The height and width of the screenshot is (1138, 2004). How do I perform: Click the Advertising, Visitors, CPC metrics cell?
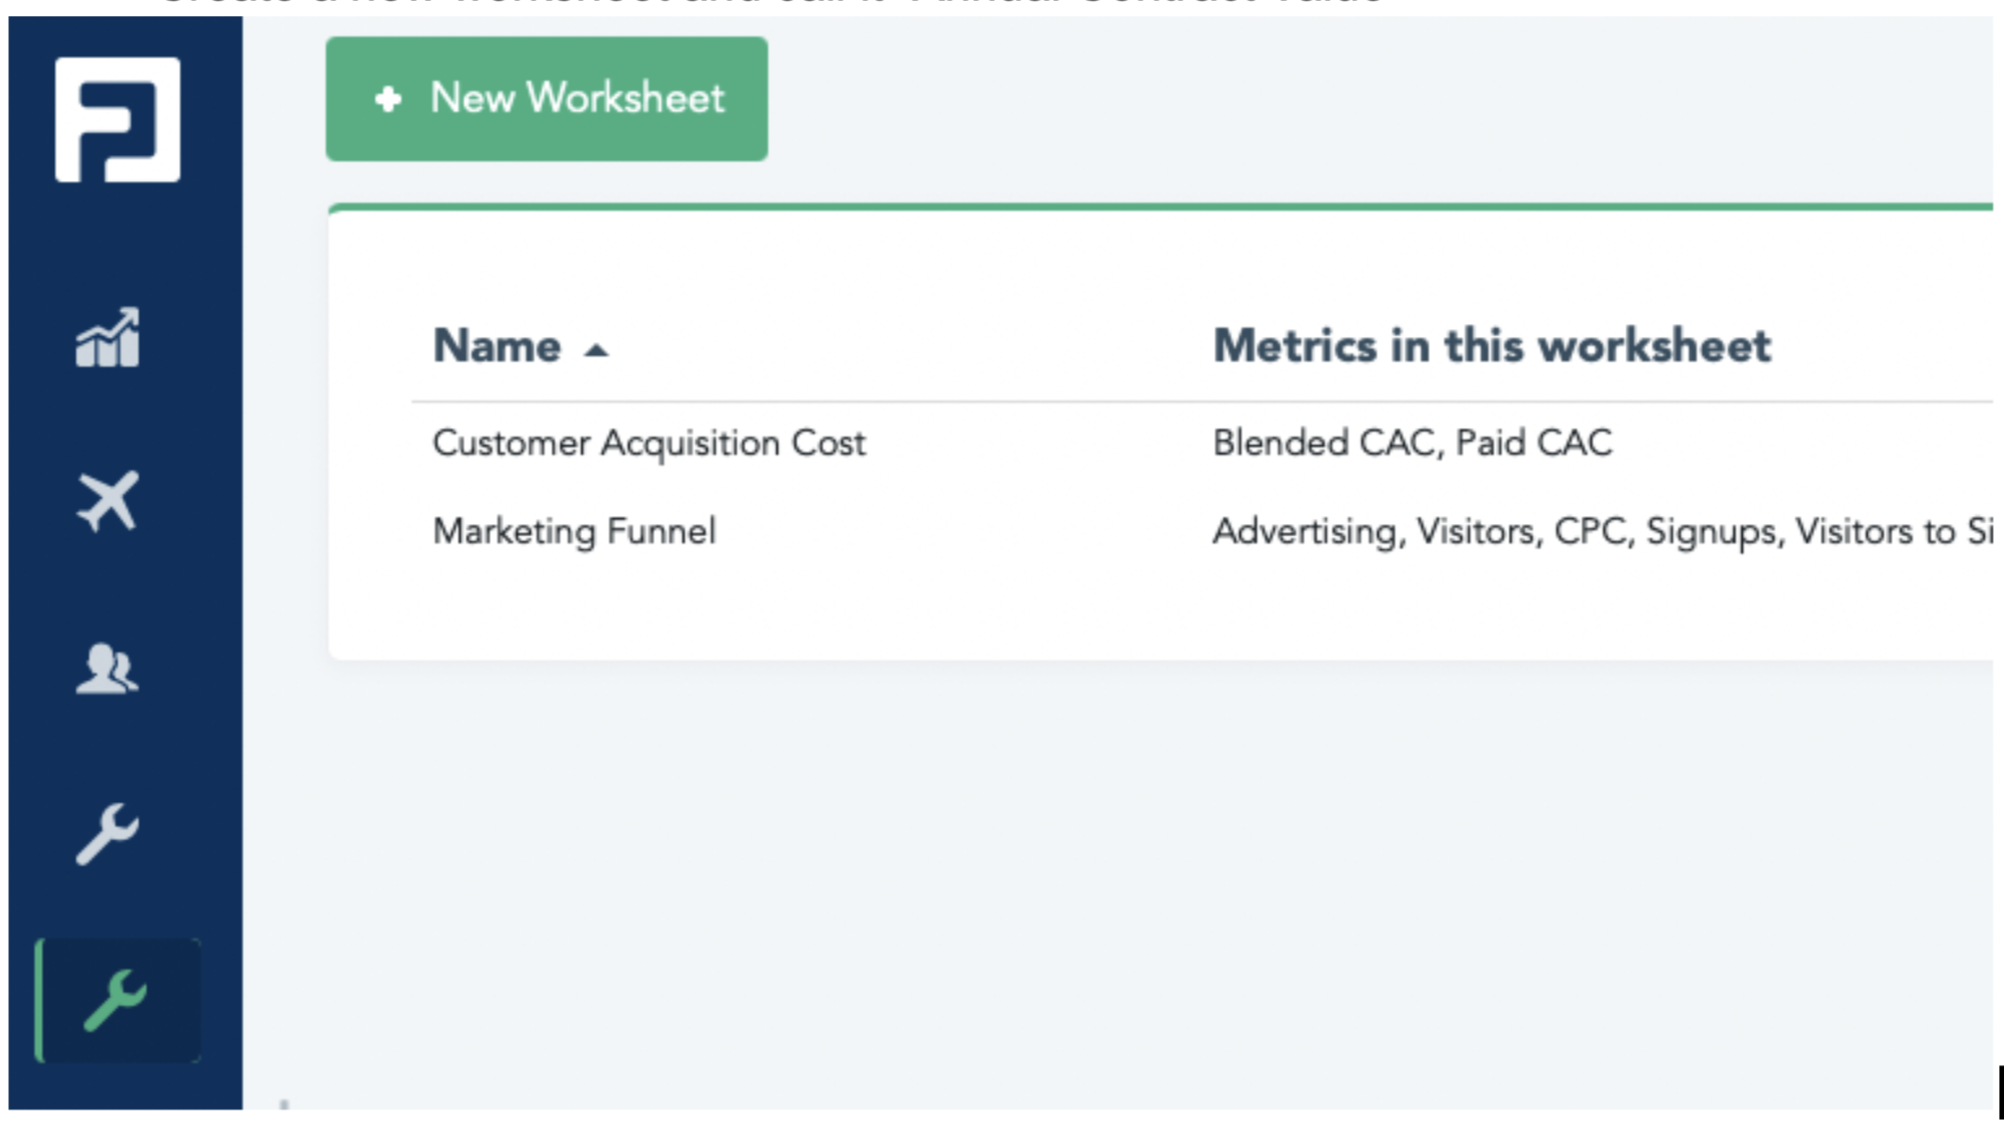(x=1600, y=531)
